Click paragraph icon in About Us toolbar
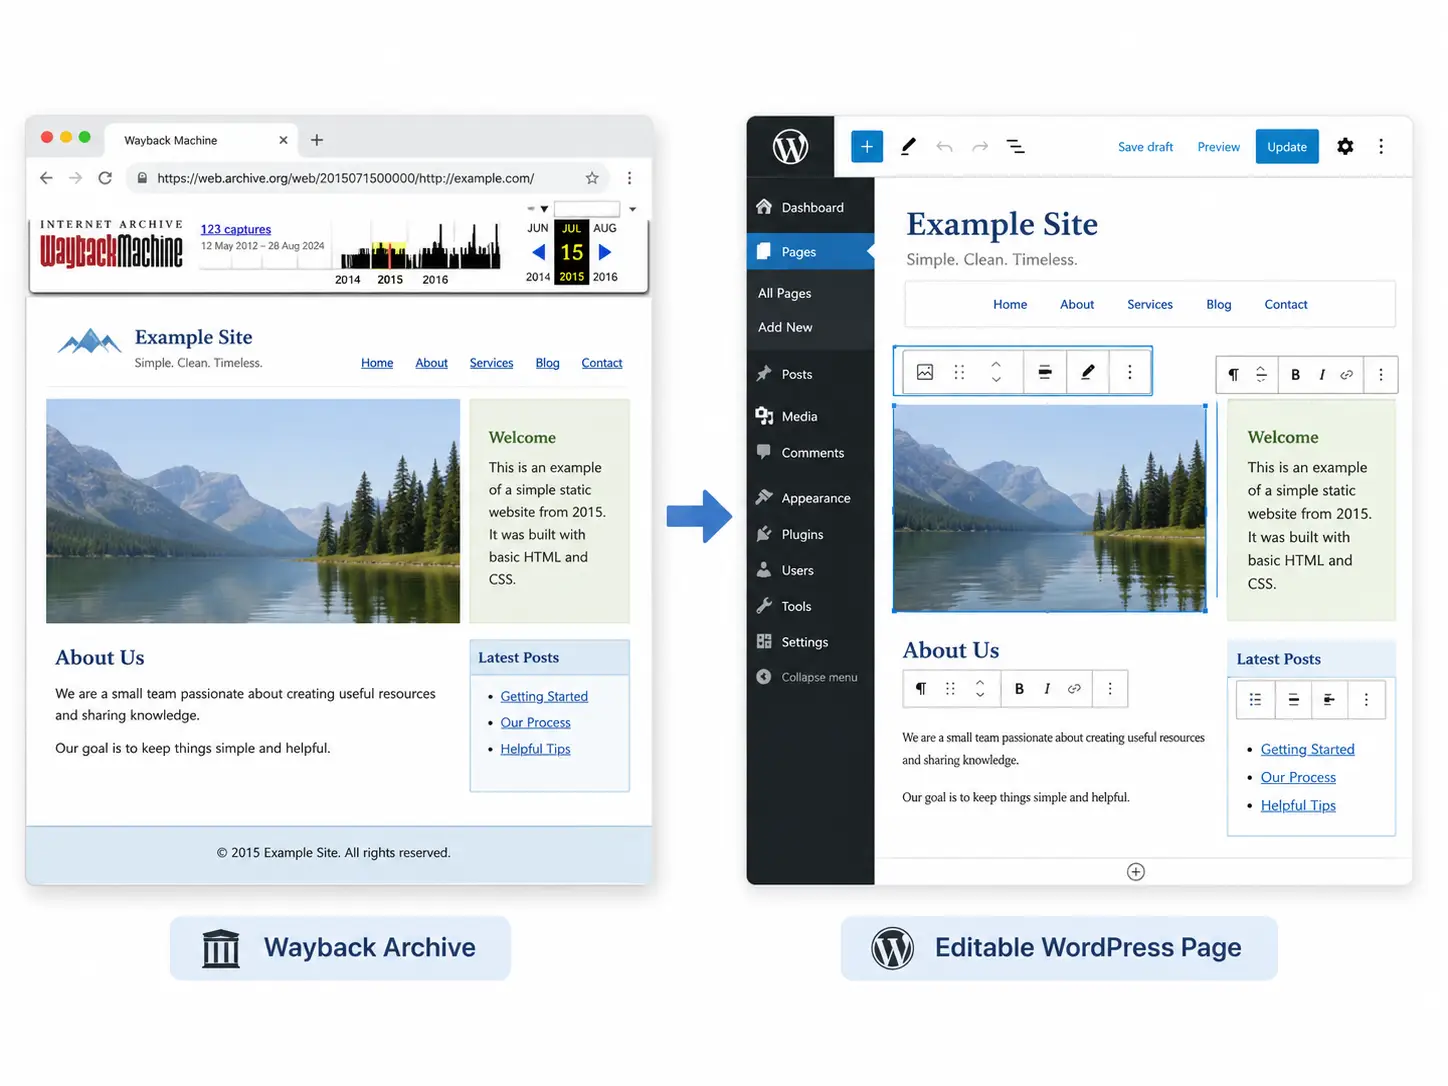Image resolution: width=1448 pixels, height=1086 pixels. [921, 688]
